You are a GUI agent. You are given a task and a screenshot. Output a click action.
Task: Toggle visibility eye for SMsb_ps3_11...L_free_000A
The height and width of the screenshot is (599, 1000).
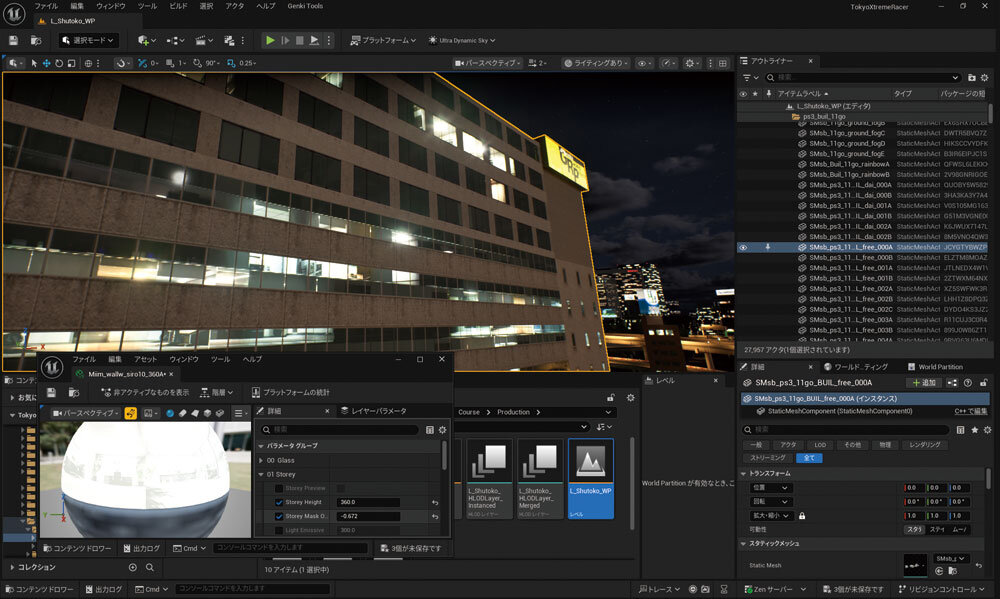(743, 247)
